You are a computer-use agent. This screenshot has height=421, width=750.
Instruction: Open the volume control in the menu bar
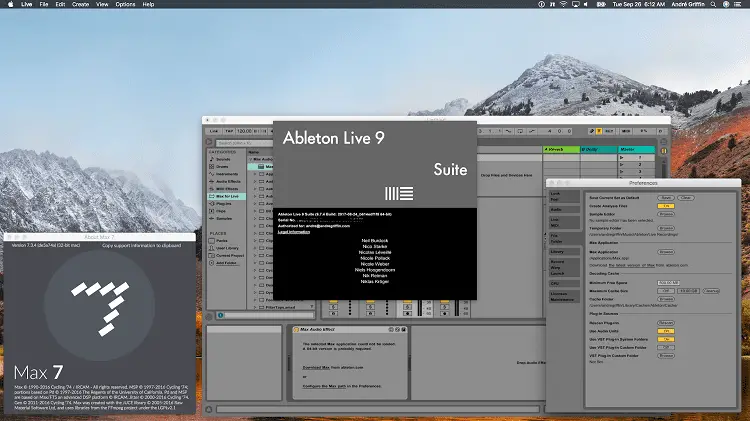click(x=586, y=4)
